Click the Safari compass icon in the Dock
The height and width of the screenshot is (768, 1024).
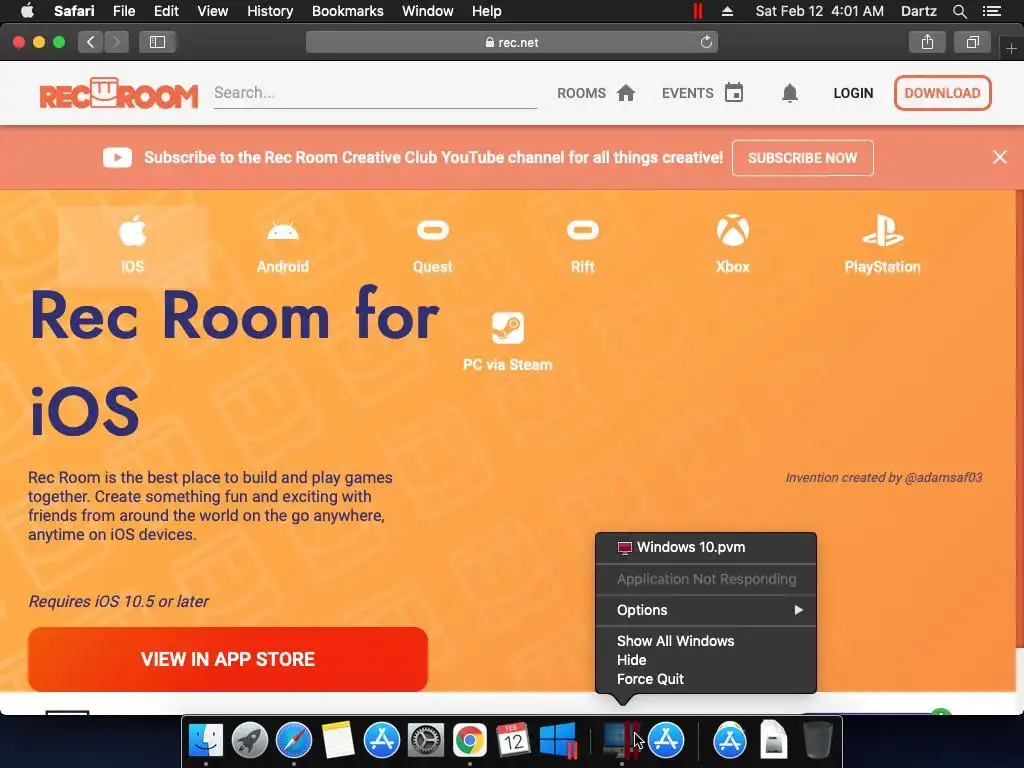pyautogui.click(x=294, y=740)
